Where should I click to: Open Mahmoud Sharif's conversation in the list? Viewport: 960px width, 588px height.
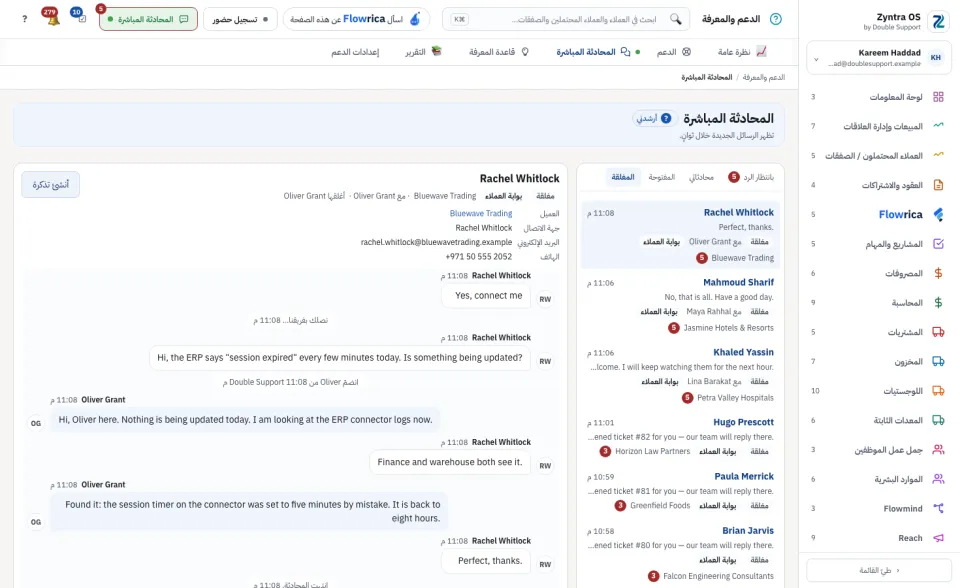tap(680, 305)
